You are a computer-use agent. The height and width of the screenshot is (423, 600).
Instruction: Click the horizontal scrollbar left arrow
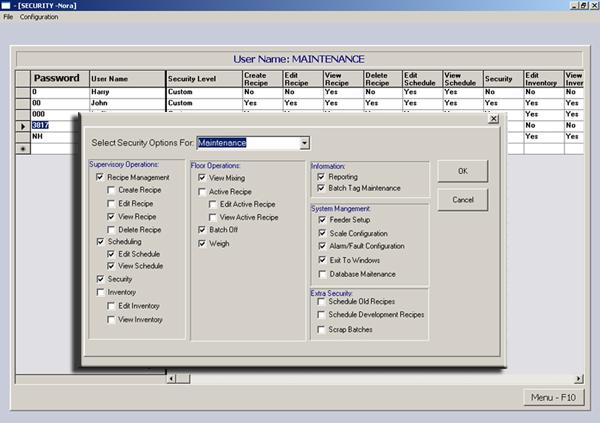(x=171, y=379)
